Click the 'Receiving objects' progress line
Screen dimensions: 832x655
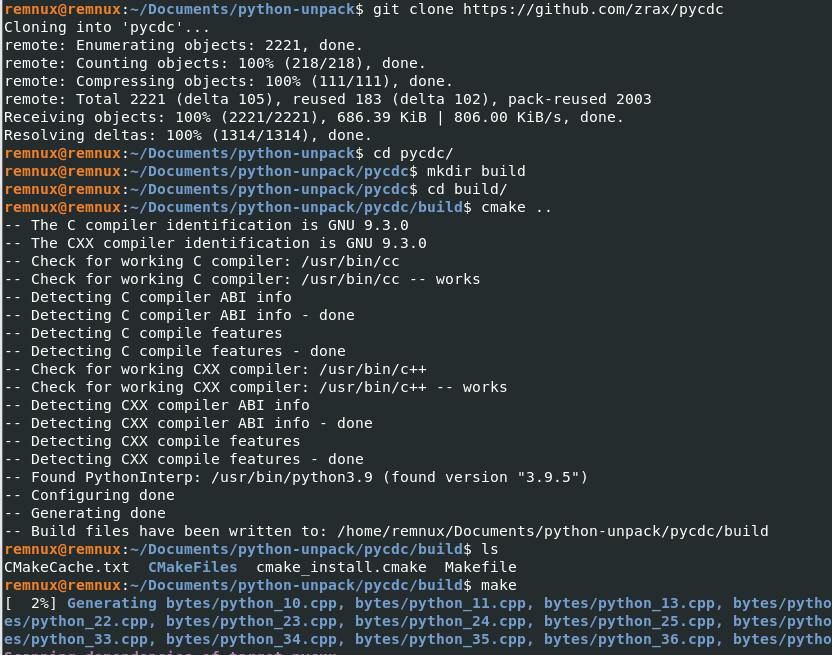314,117
